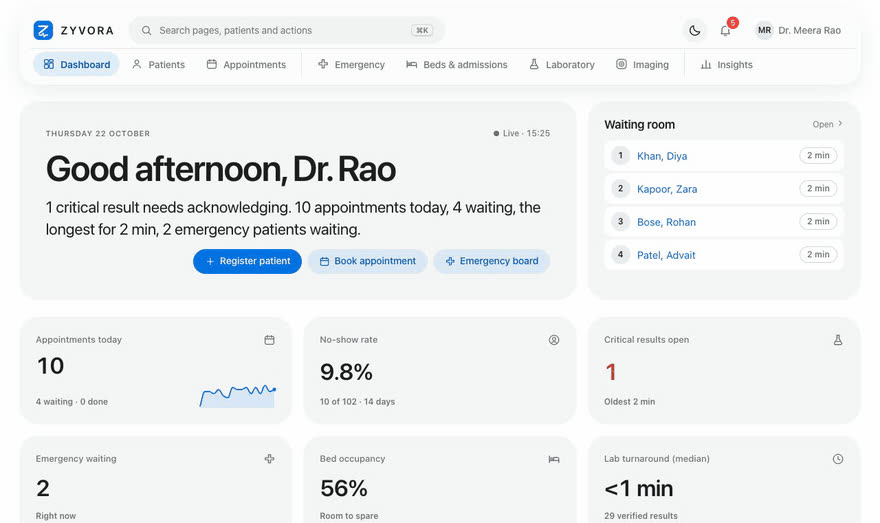Open the Laboratory tab

562,65
